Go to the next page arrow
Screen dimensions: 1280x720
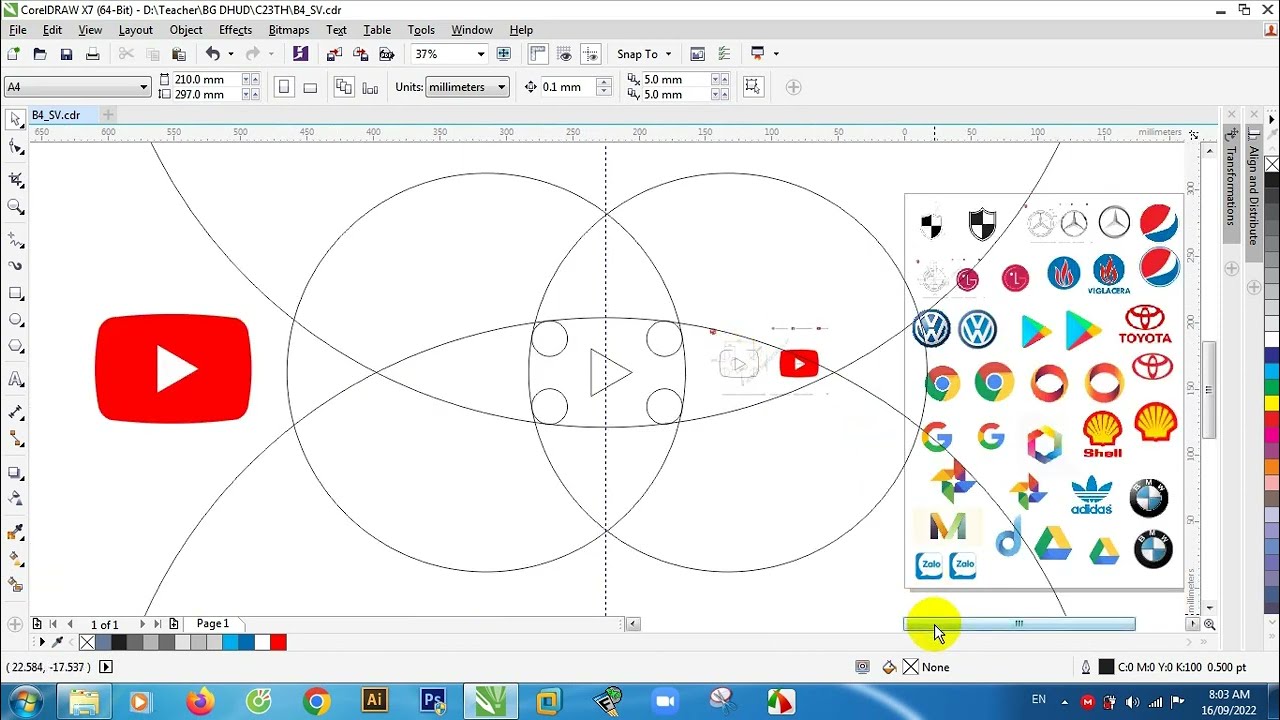(141, 624)
